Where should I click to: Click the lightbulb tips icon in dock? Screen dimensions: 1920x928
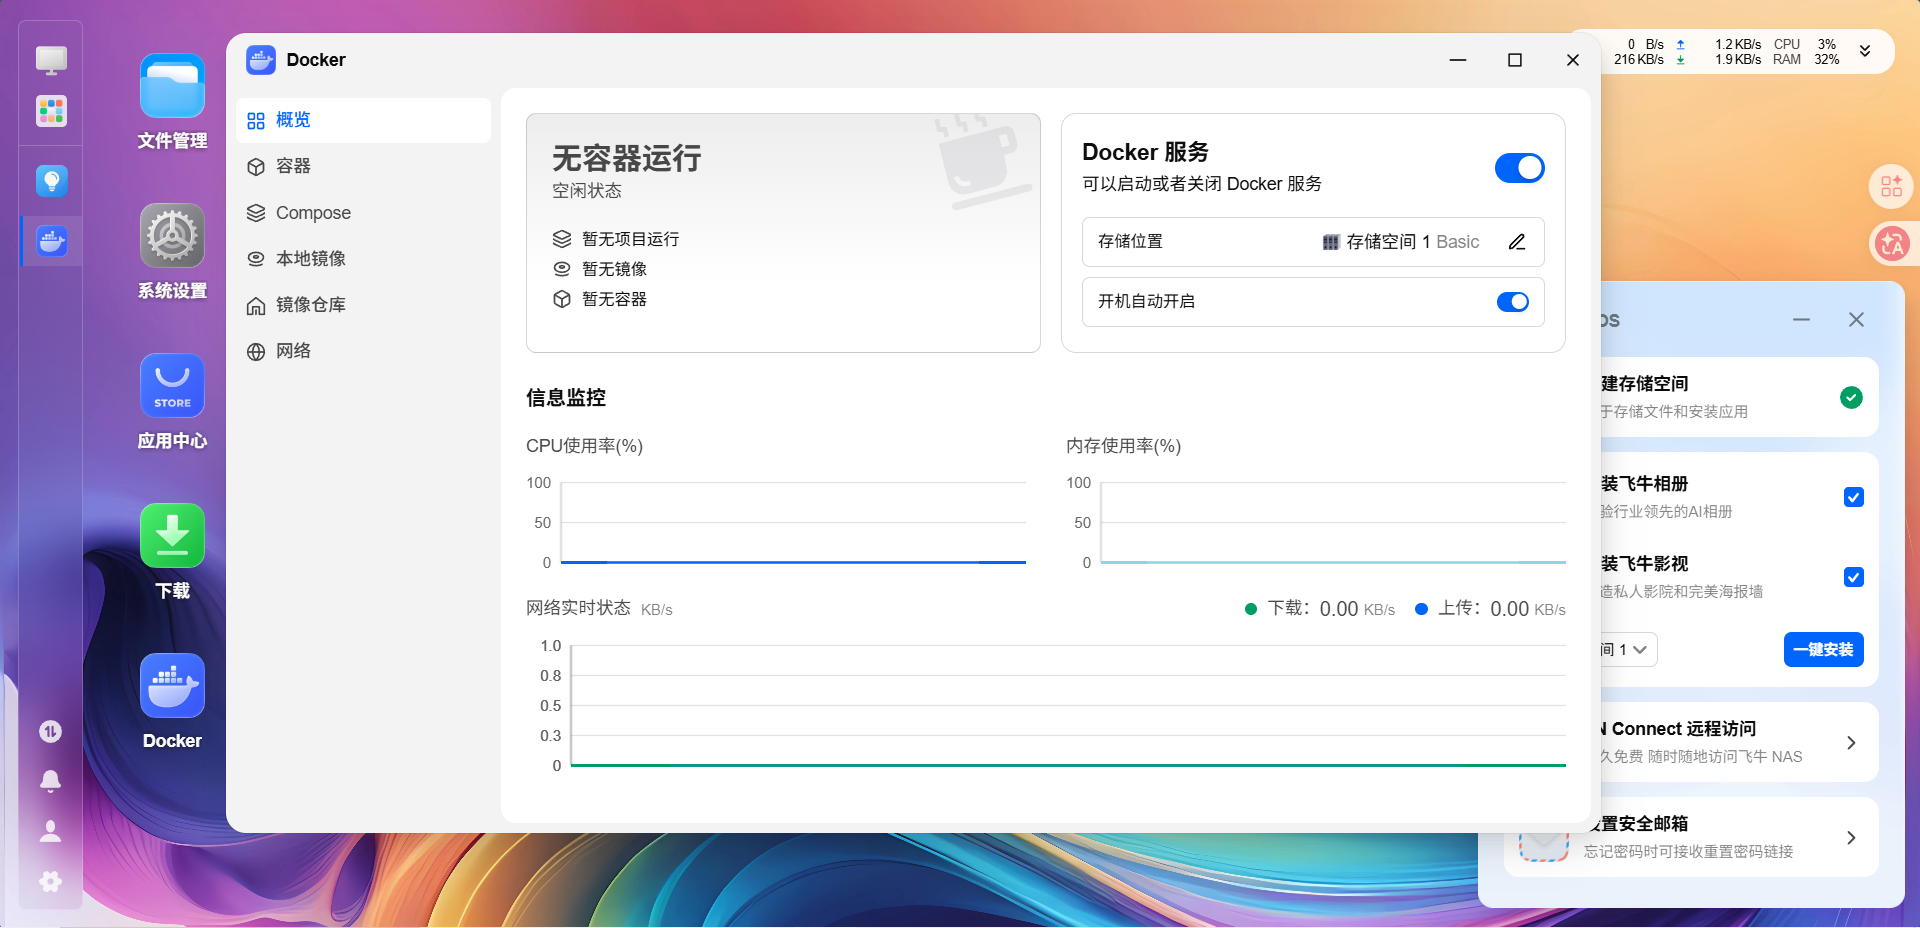(x=51, y=181)
